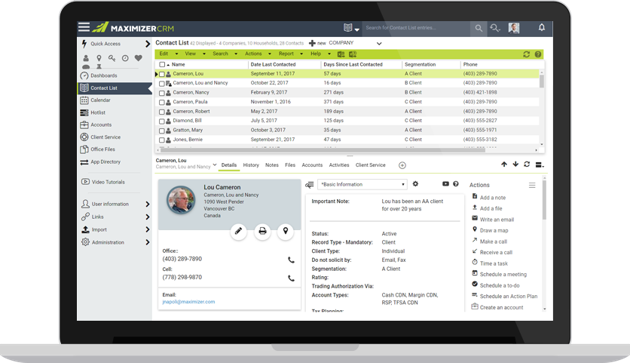Click the map pin icon on the contact card
630x363 pixels.
tap(285, 231)
